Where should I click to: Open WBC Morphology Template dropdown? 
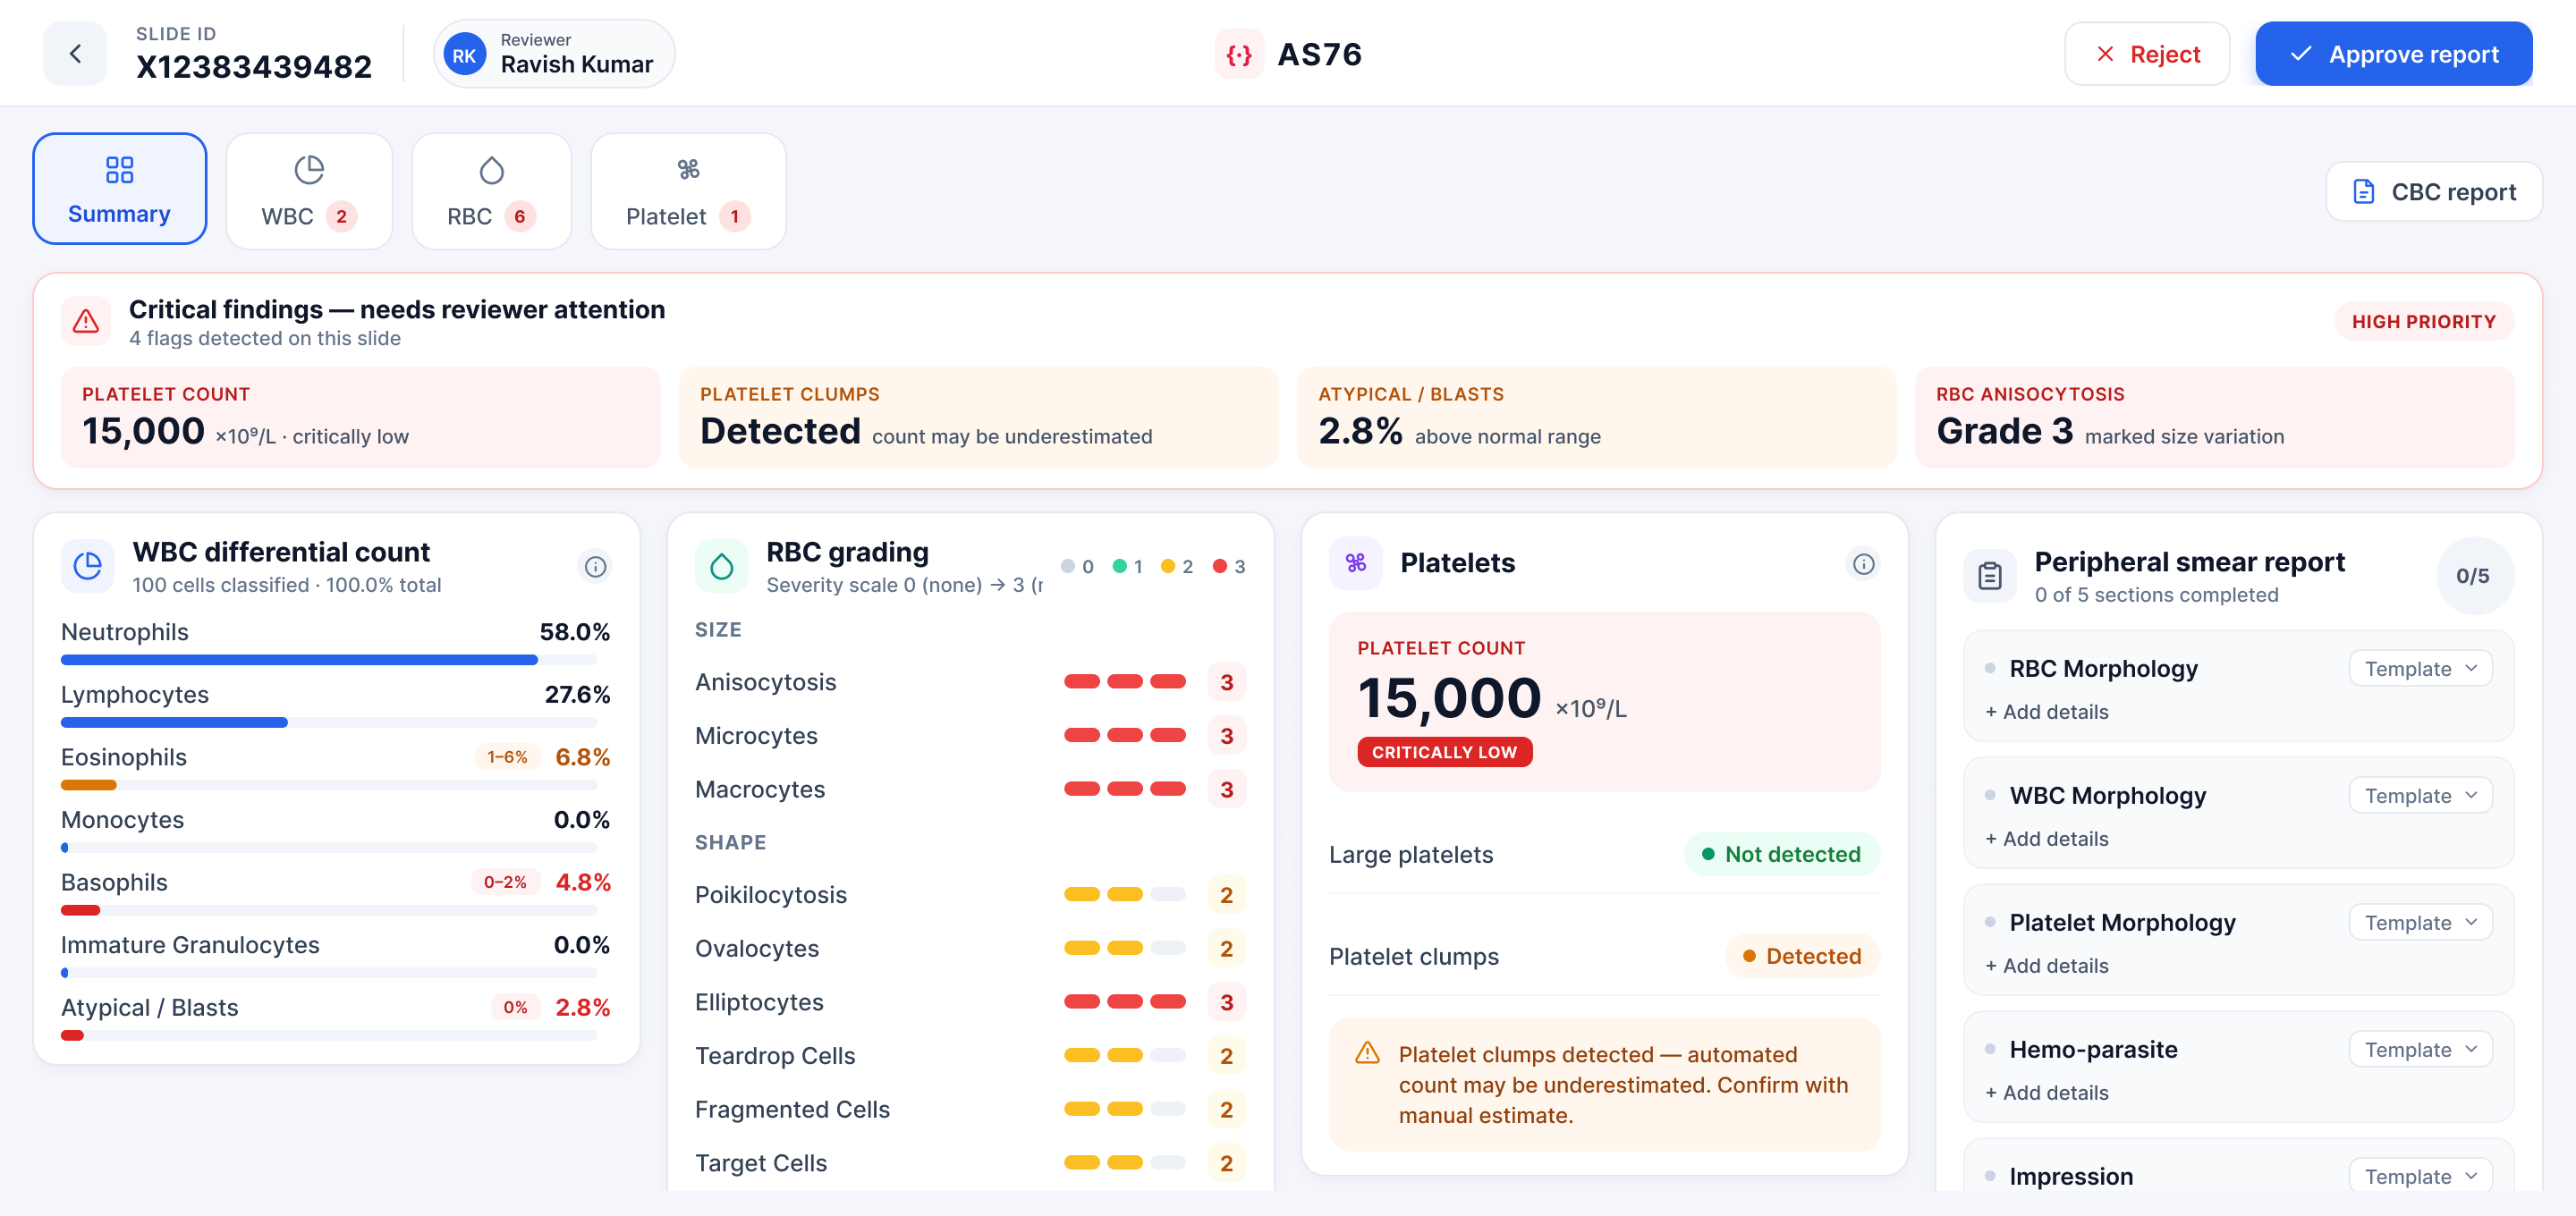coord(2420,795)
